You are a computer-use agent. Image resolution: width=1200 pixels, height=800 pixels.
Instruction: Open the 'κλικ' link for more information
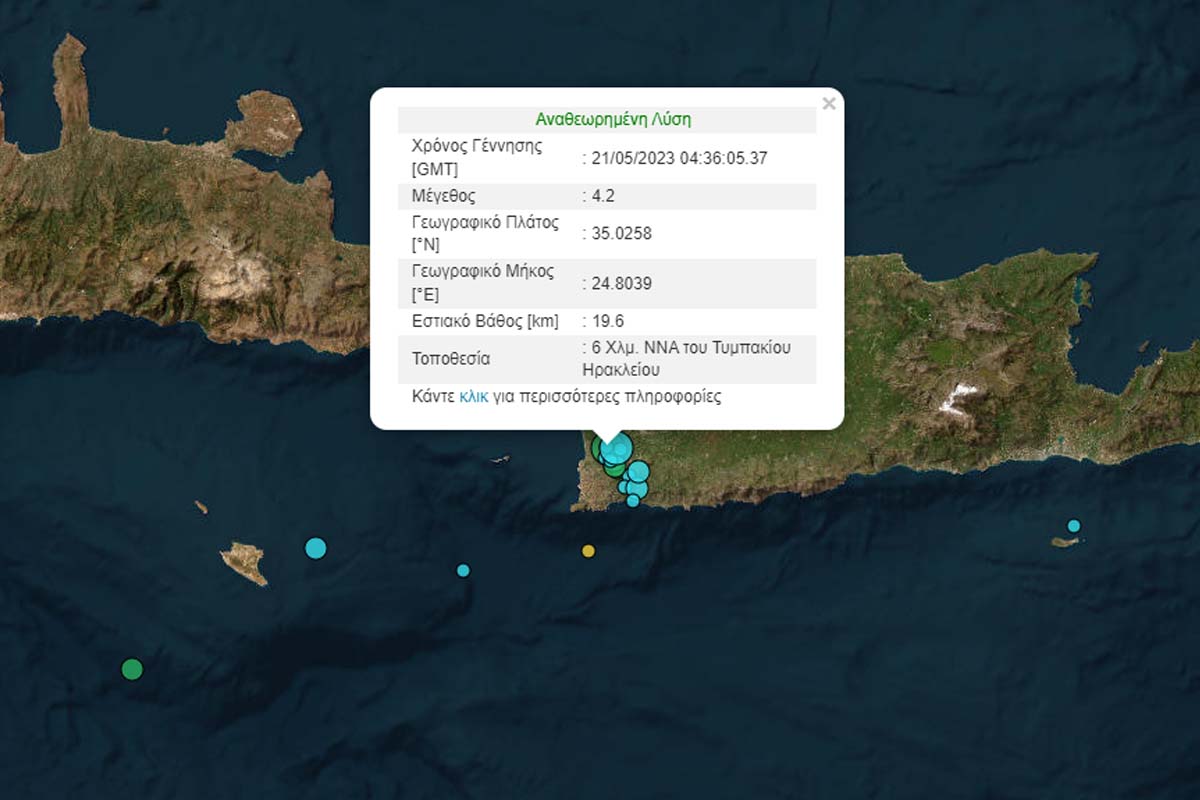pyautogui.click(x=473, y=397)
